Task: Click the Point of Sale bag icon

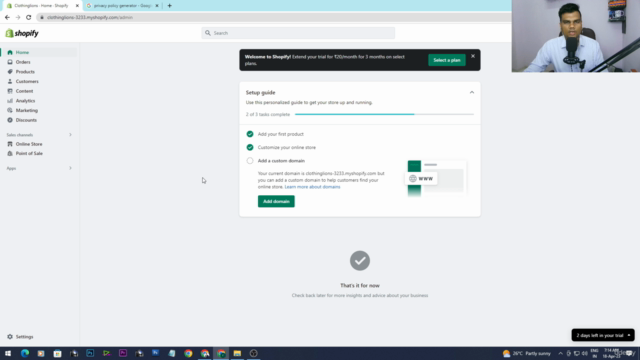Action: coord(10,153)
